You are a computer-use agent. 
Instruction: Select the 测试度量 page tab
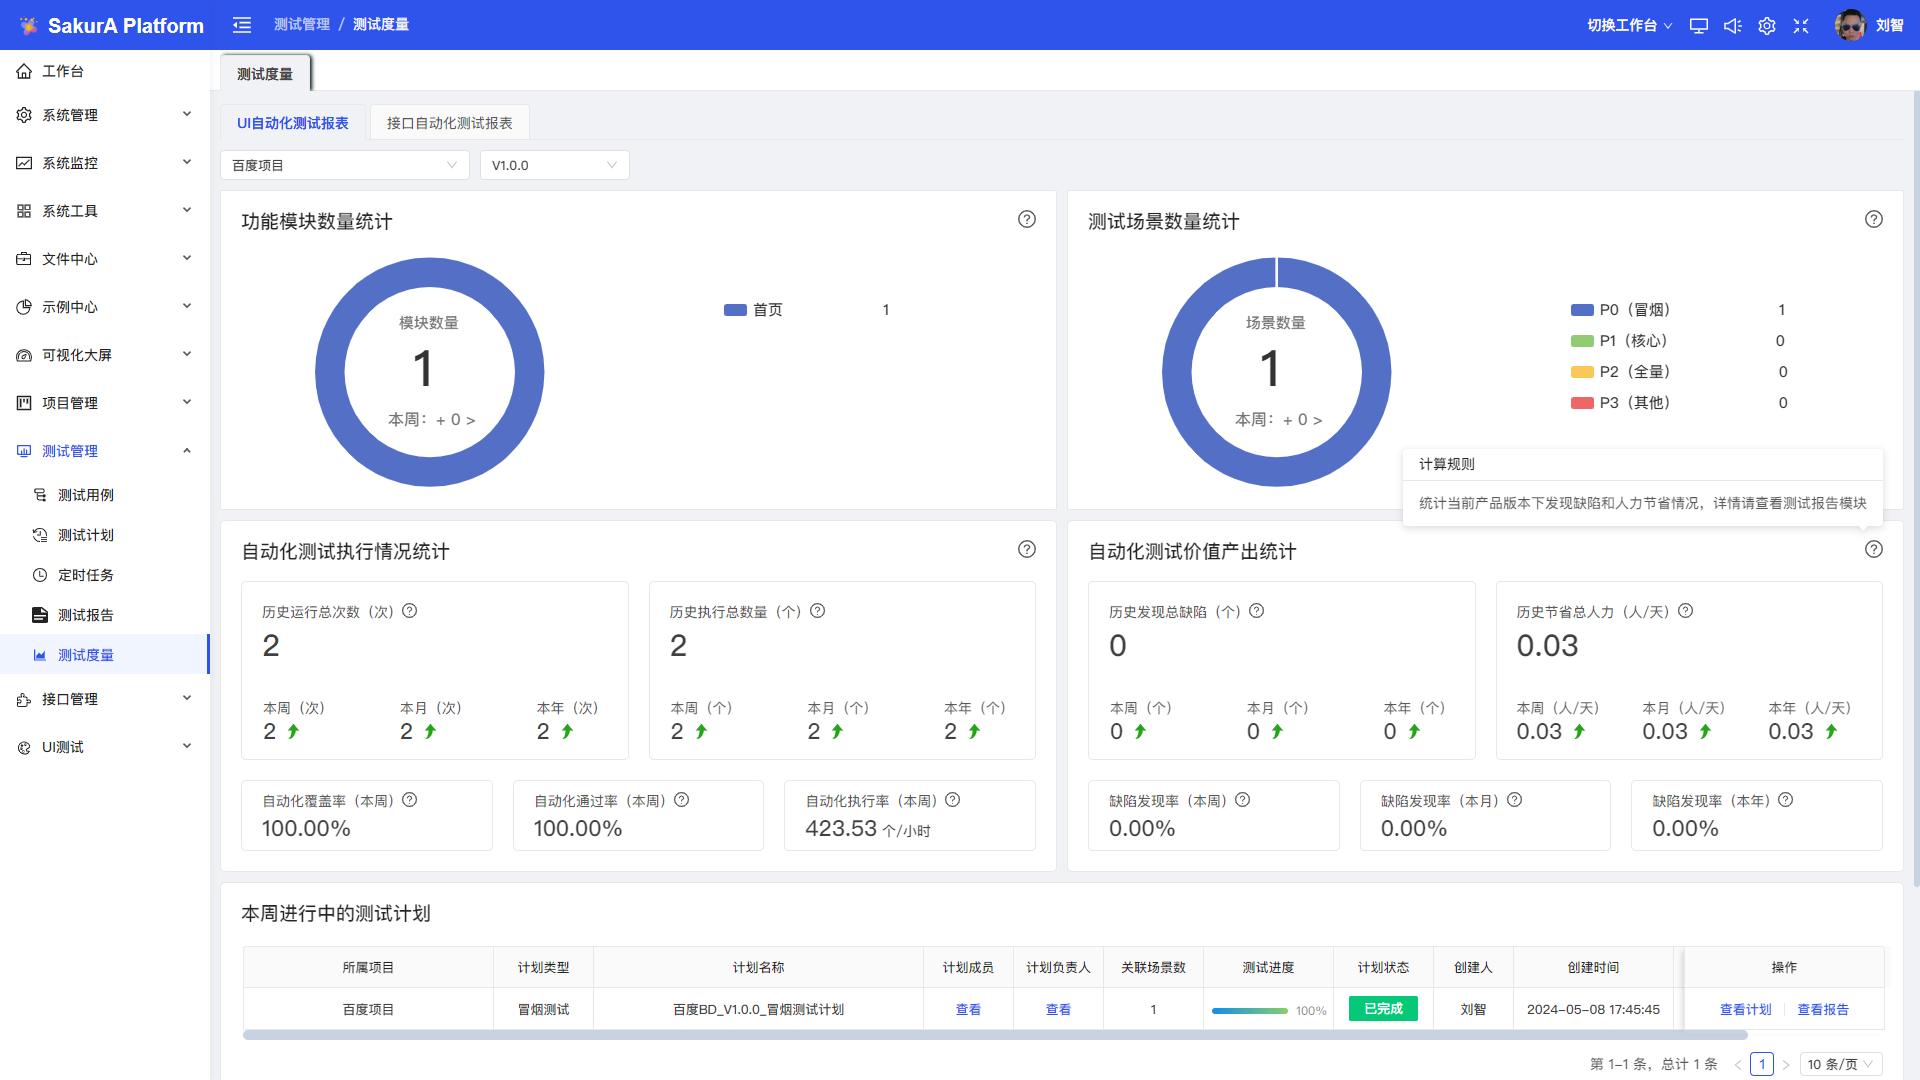[x=265, y=74]
